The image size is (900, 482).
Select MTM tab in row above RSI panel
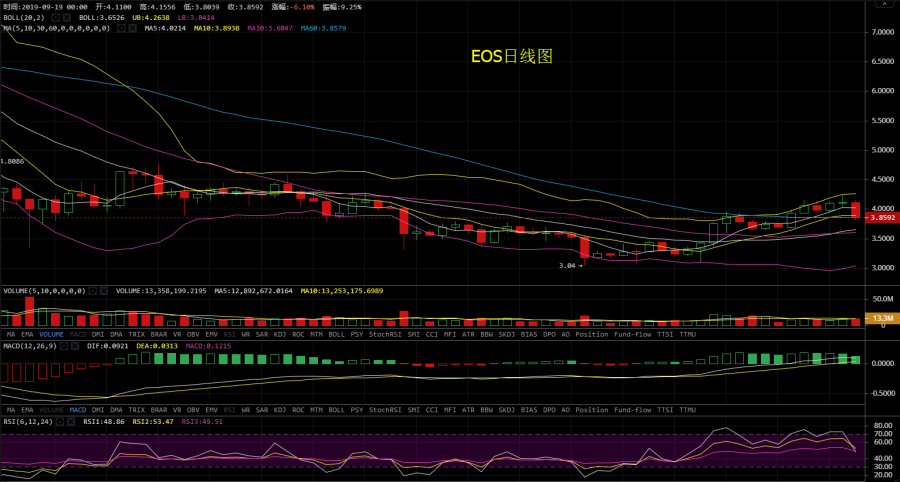(317, 410)
